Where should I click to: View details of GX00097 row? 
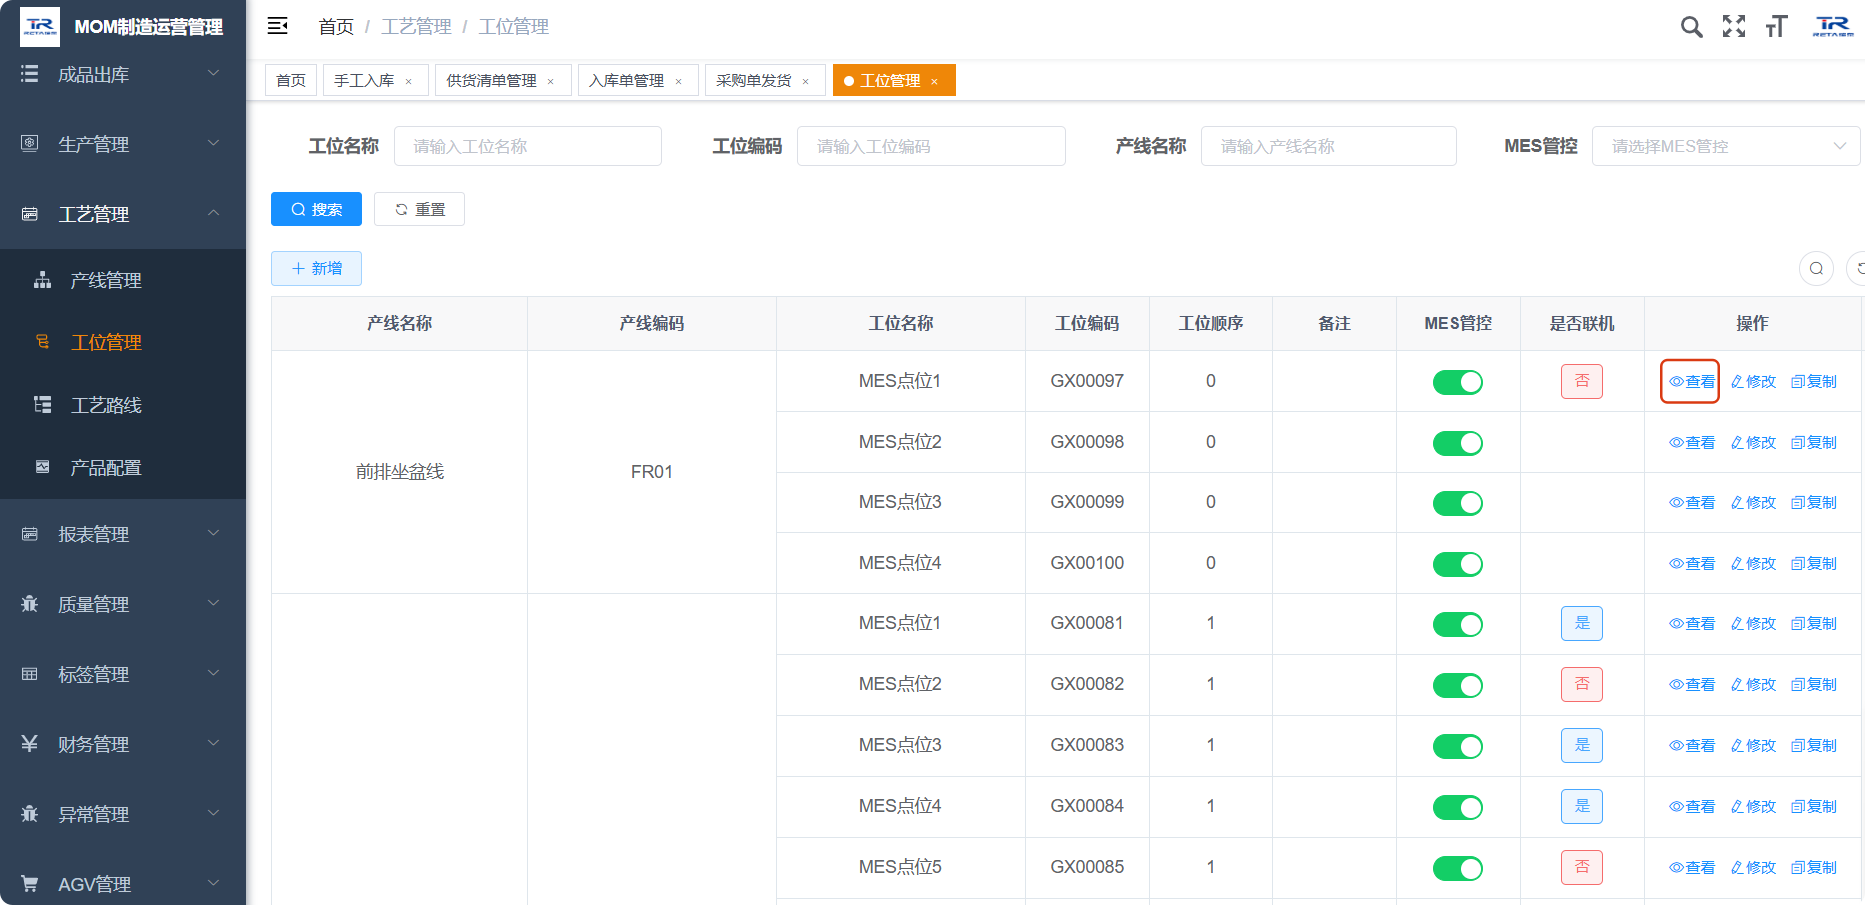pyautogui.click(x=1691, y=381)
